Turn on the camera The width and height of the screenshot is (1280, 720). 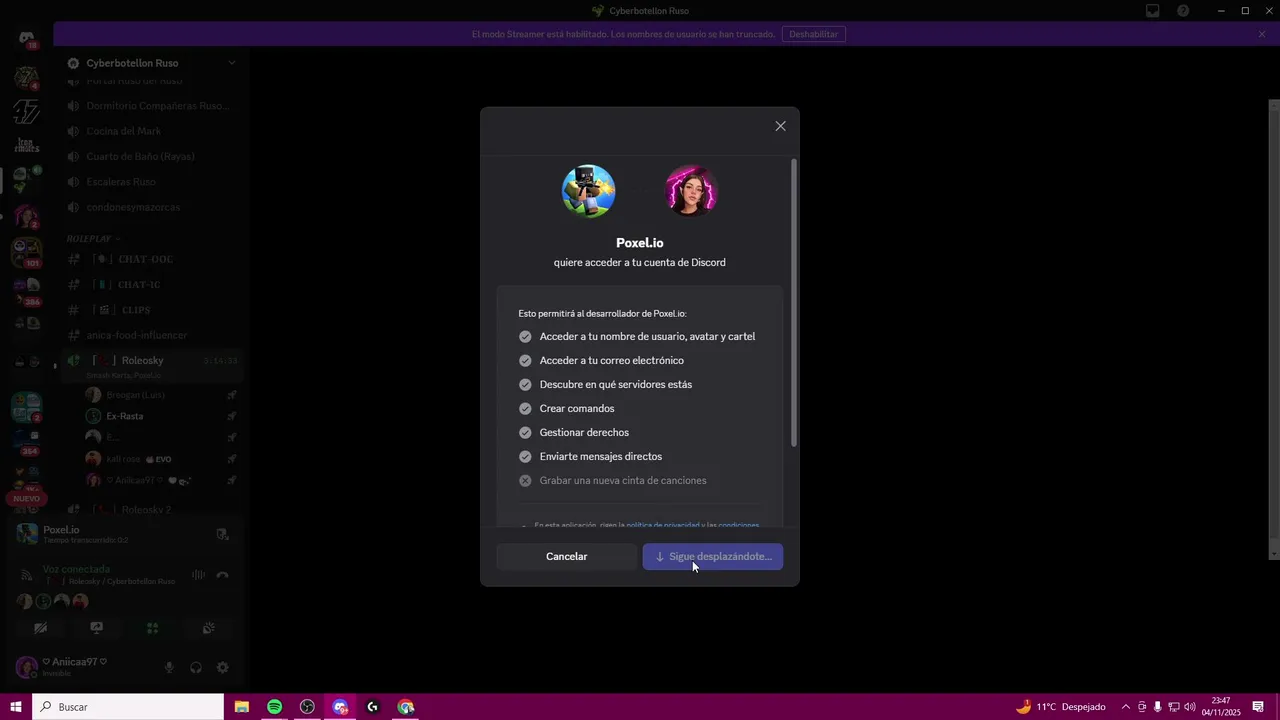(x=40, y=628)
